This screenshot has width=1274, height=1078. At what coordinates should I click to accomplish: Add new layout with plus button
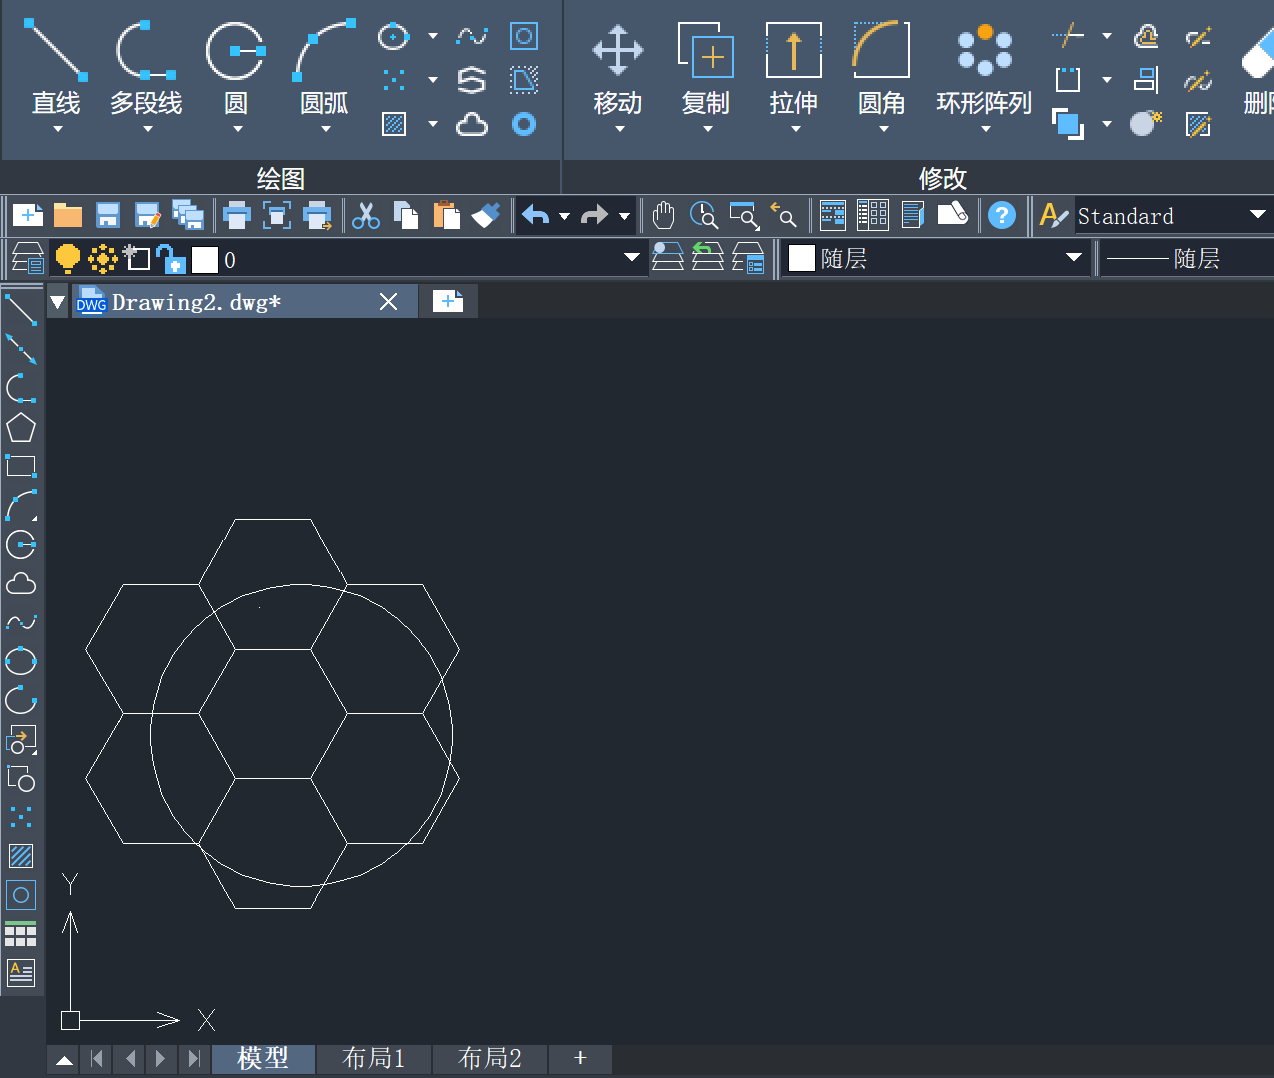point(580,1058)
